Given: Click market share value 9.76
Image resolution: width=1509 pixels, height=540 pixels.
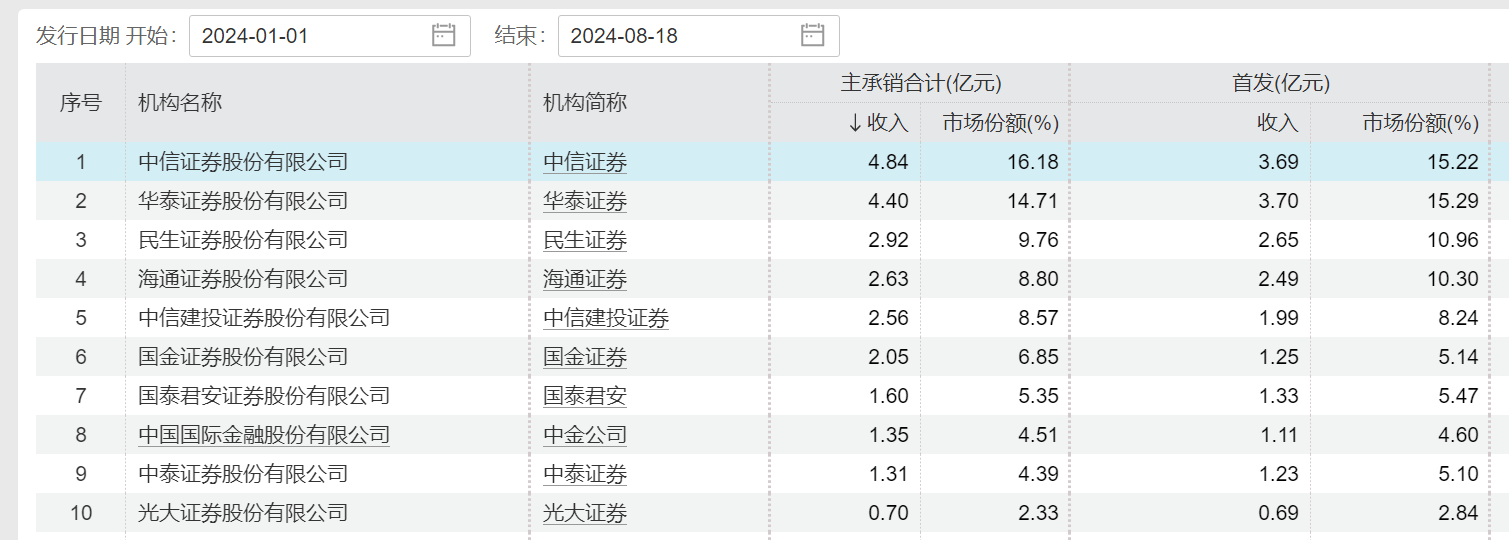Looking at the screenshot, I should coord(1037,240).
